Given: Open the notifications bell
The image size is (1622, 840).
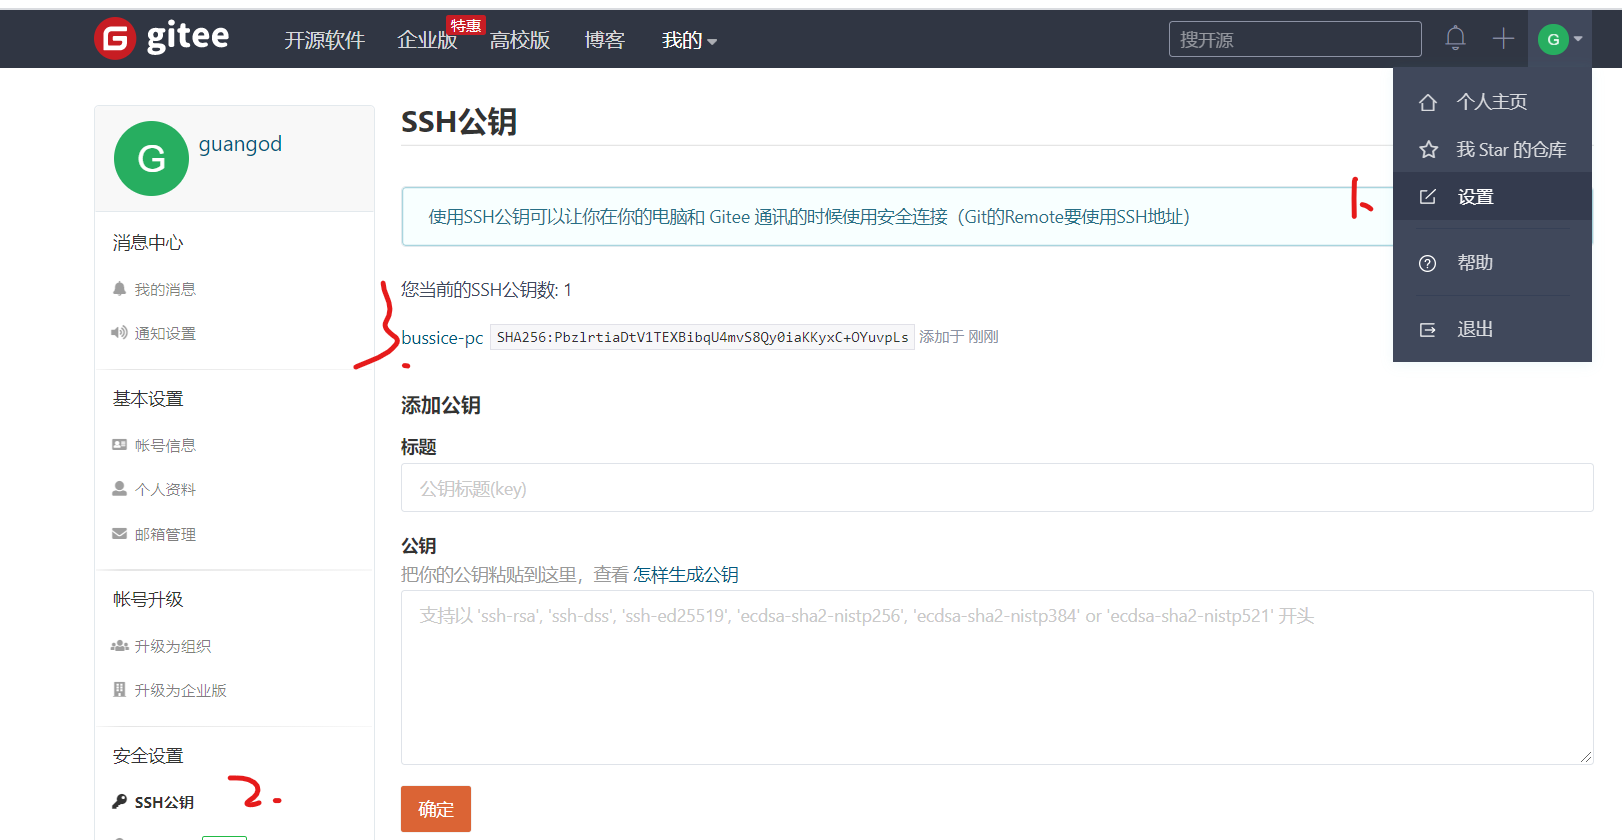Looking at the screenshot, I should pos(1455,39).
